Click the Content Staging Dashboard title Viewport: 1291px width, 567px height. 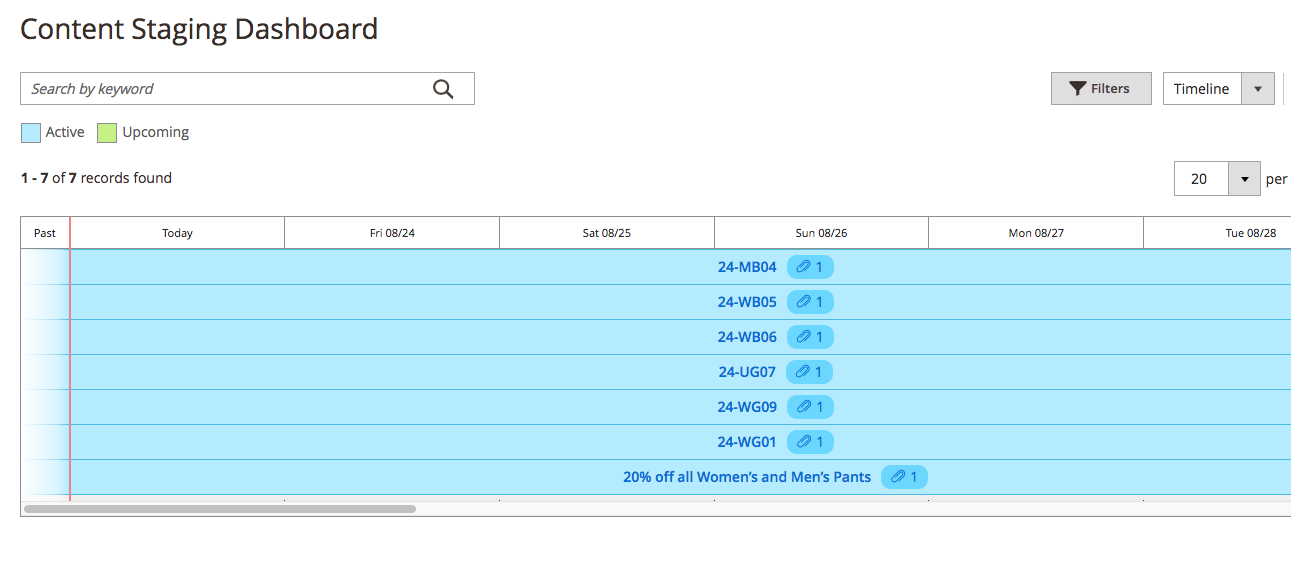coord(199,29)
